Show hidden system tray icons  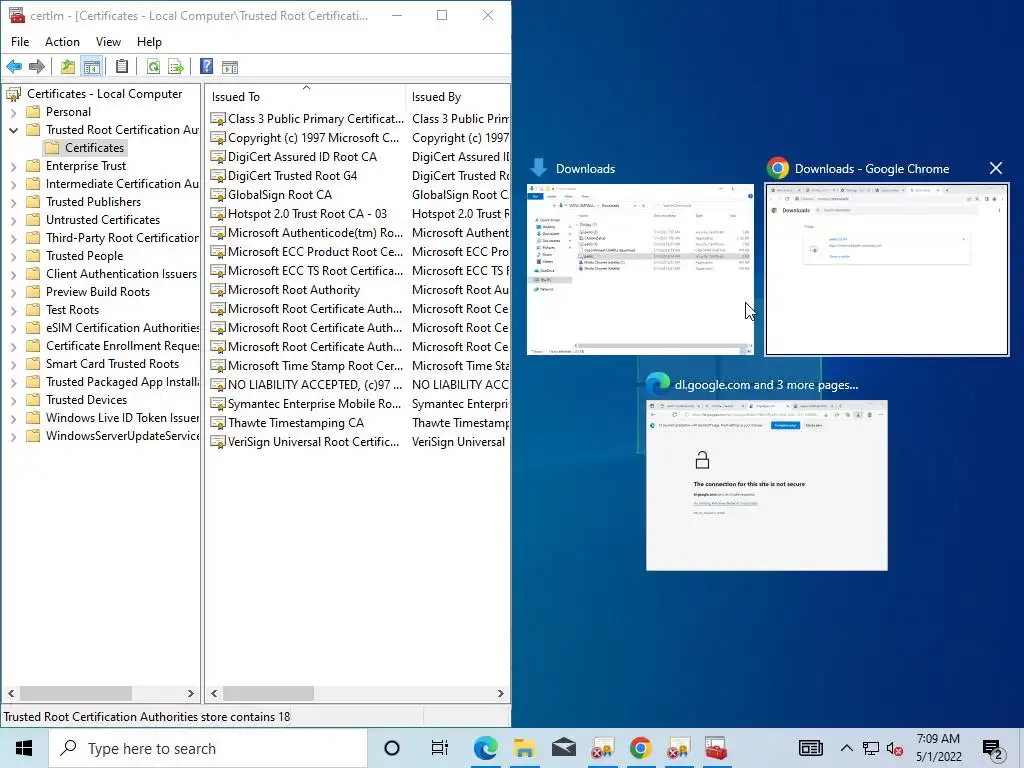click(x=846, y=748)
